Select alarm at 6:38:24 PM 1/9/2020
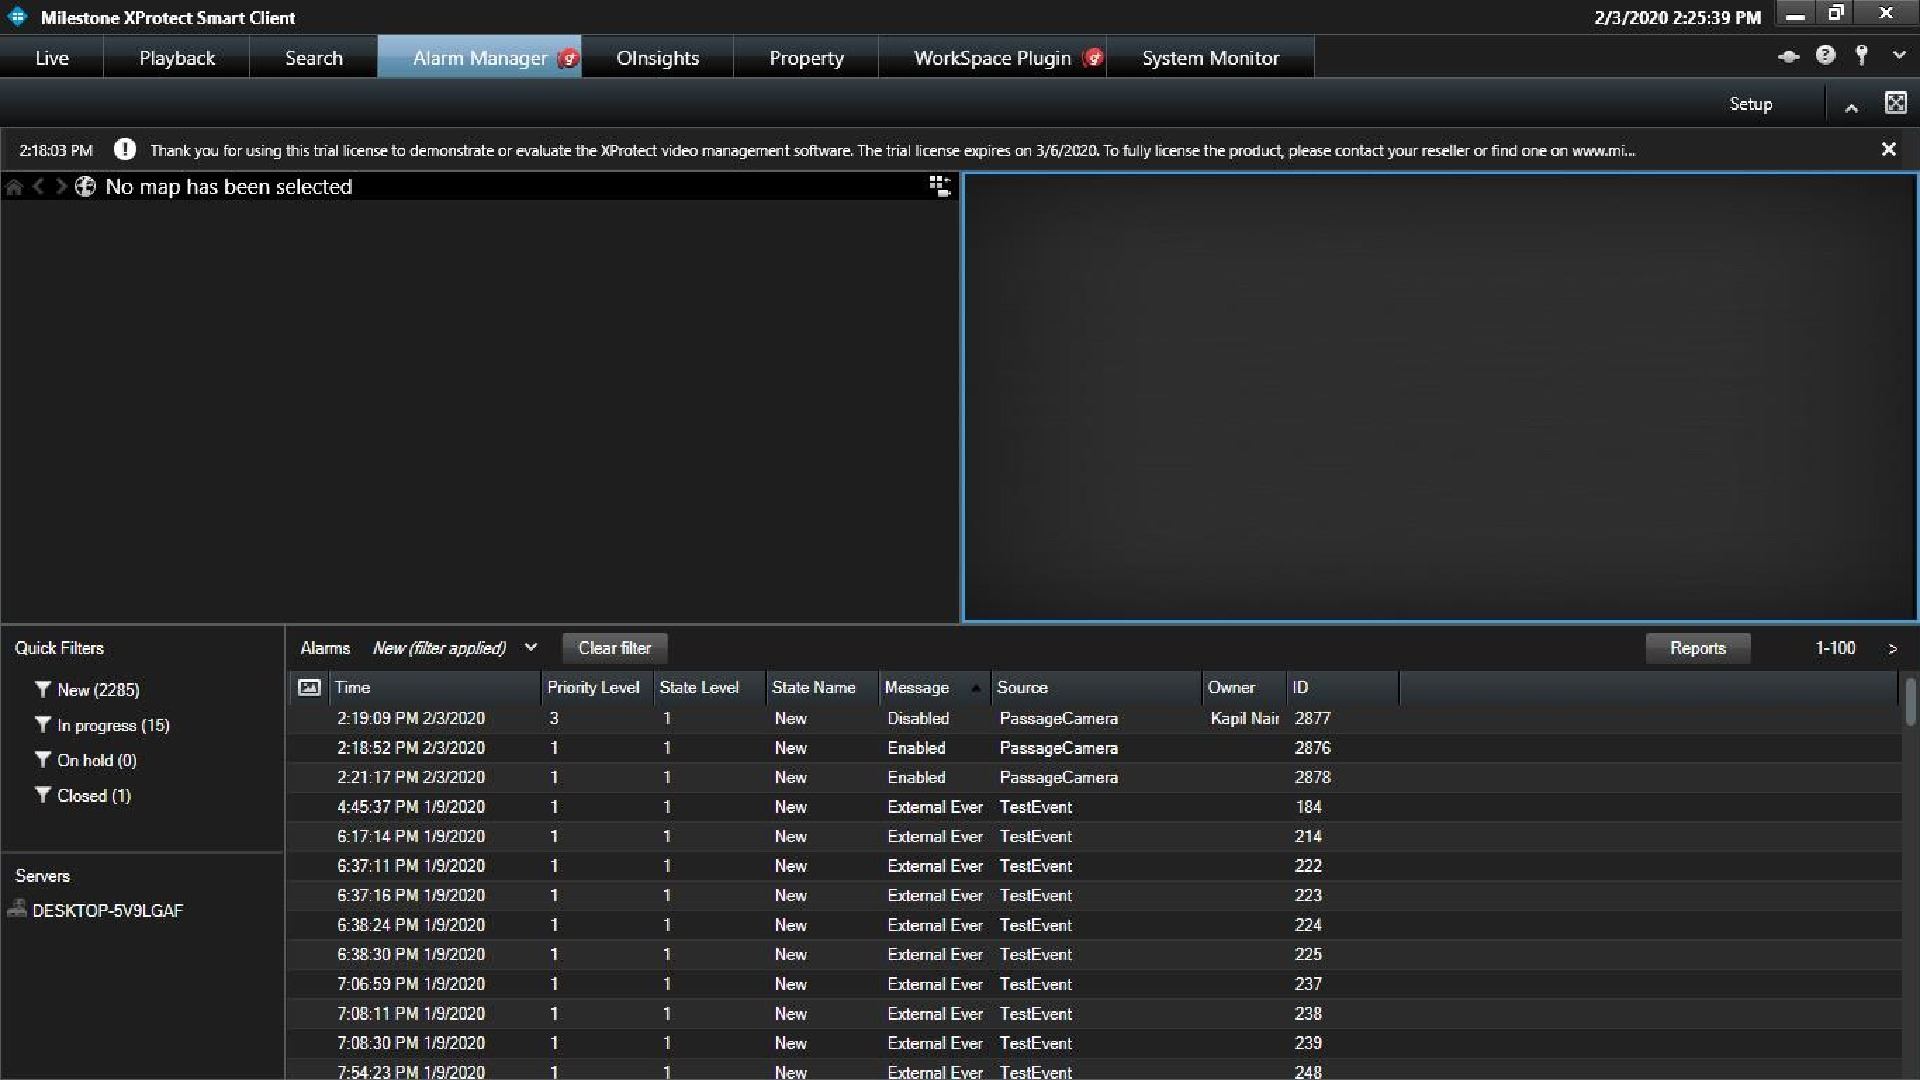The height and width of the screenshot is (1080, 1920). tap(1094, 925)
